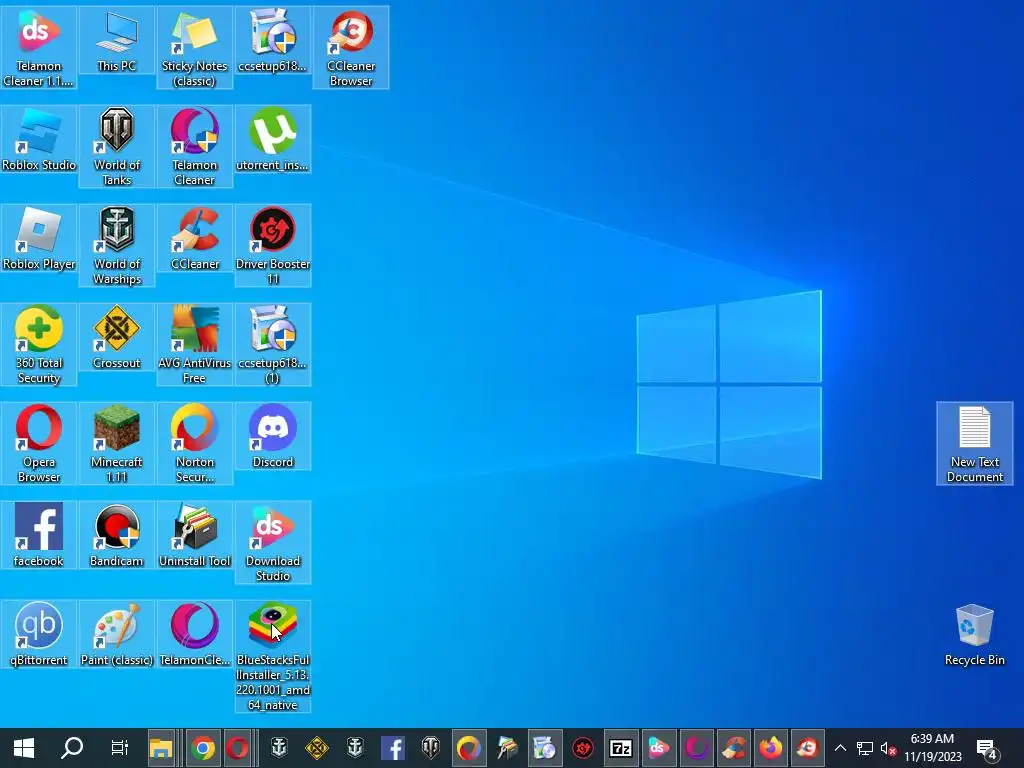This screenshot has height=768, width=1024.
Task: Launch Crossout from the taskbar
Action: 317,748
